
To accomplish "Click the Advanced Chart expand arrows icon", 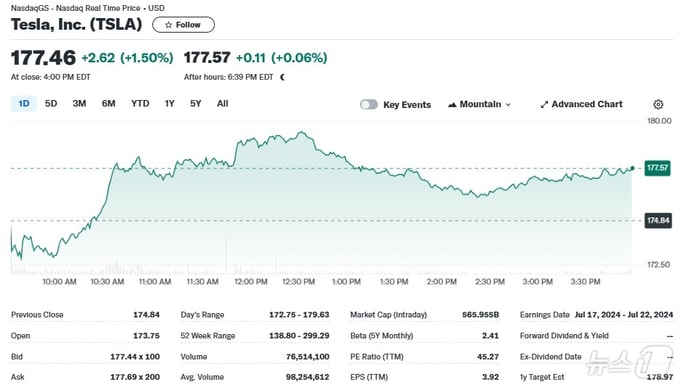I will 544,105.
